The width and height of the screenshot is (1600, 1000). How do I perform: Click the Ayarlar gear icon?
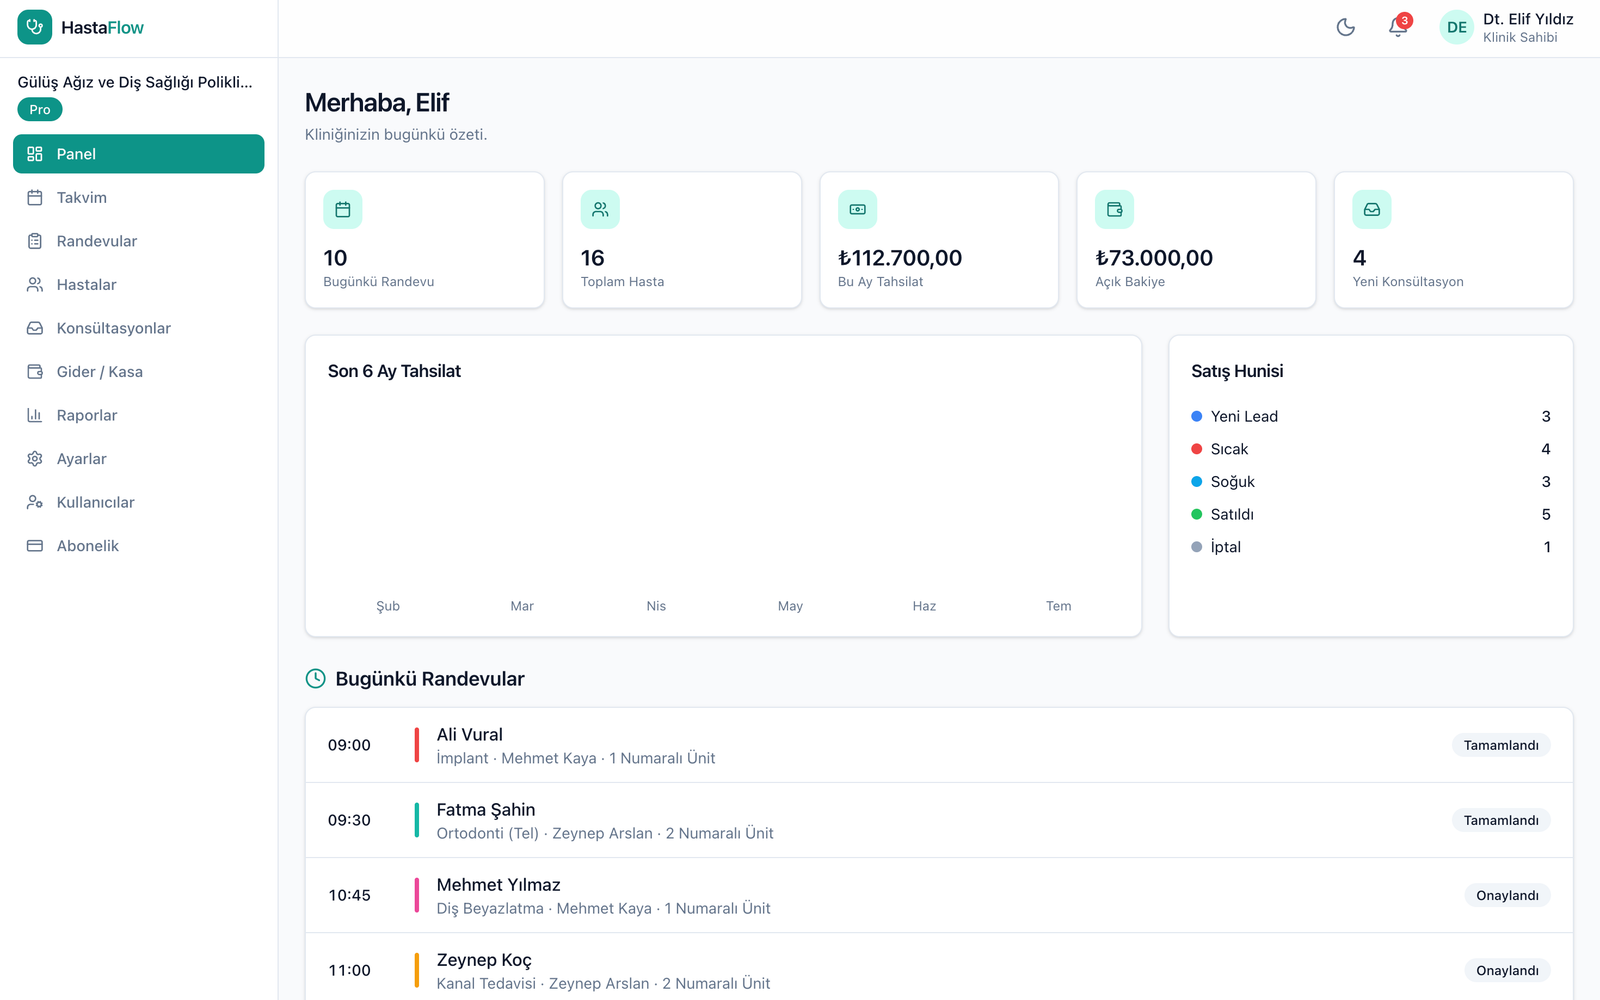[x=35, y=459]
